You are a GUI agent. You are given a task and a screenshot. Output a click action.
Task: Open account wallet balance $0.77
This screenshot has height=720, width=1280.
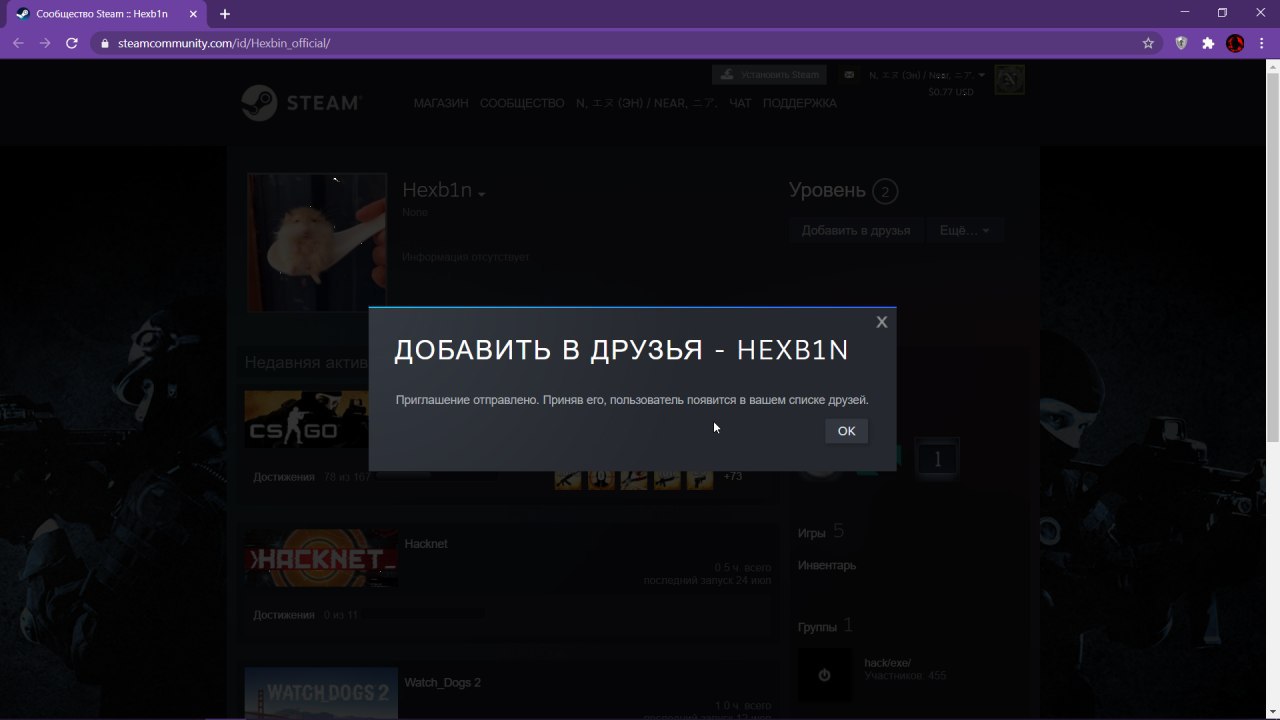[x=951, y=92]
